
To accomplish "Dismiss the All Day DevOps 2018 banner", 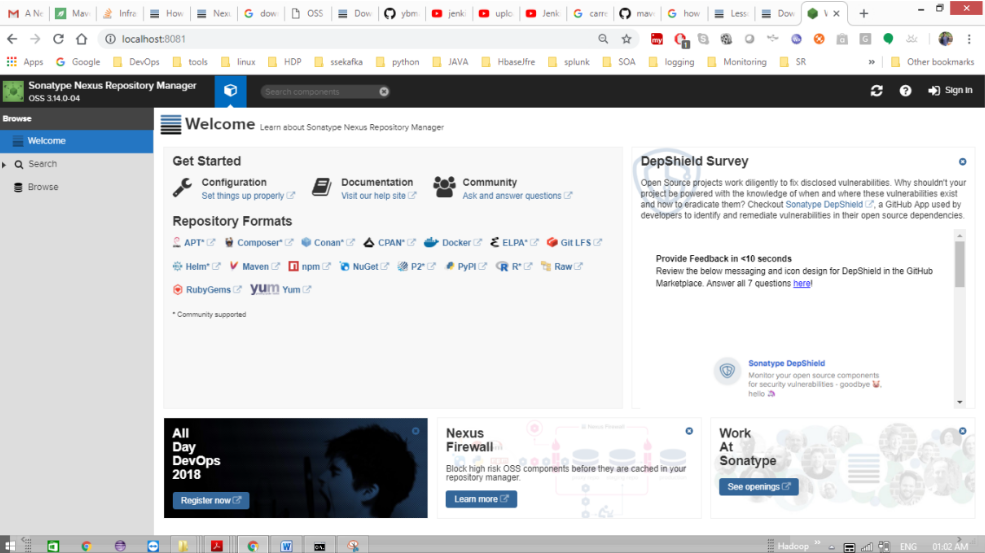I will click(415, 431).
